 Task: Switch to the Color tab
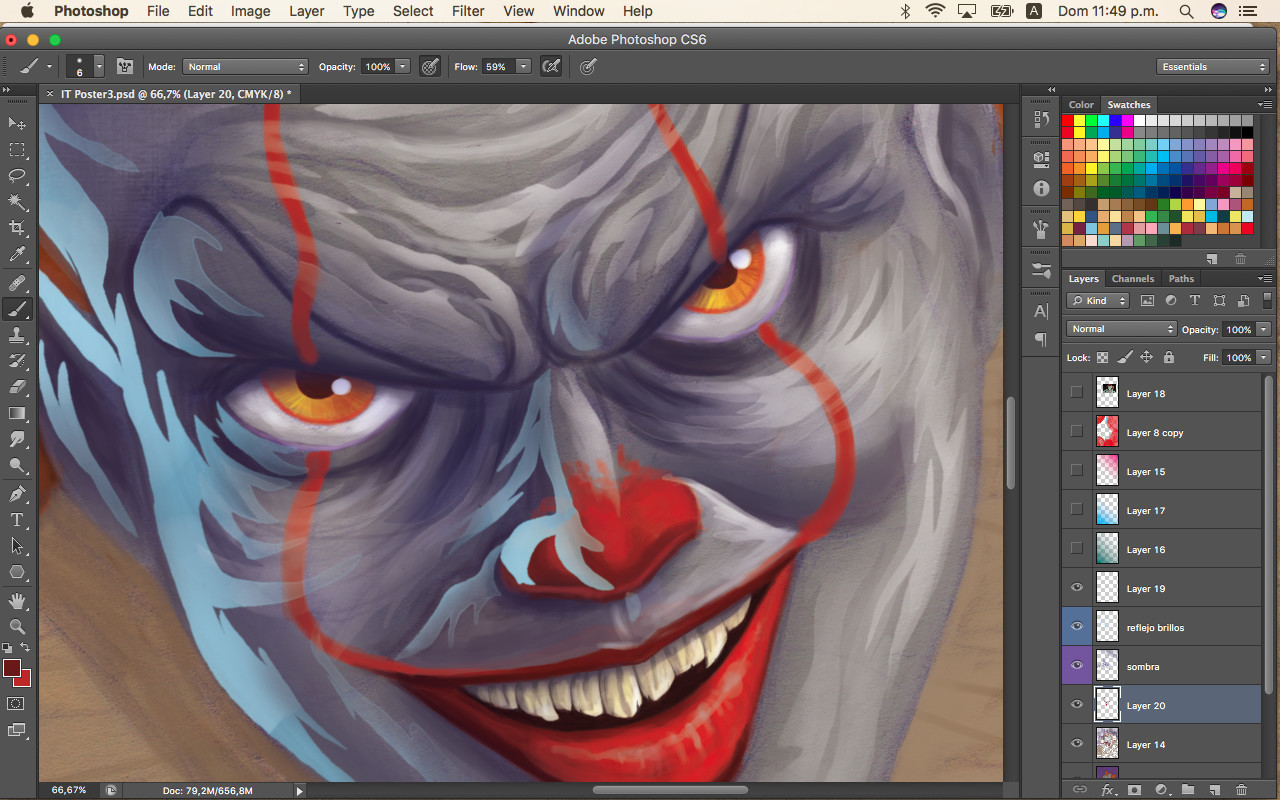pyautogui.click(x=1081, y=104)
